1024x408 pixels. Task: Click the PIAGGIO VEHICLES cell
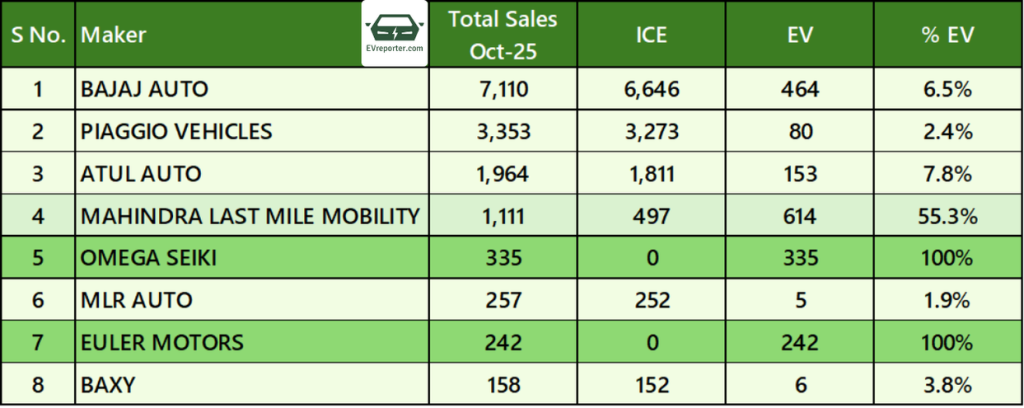tap(177, 131)
